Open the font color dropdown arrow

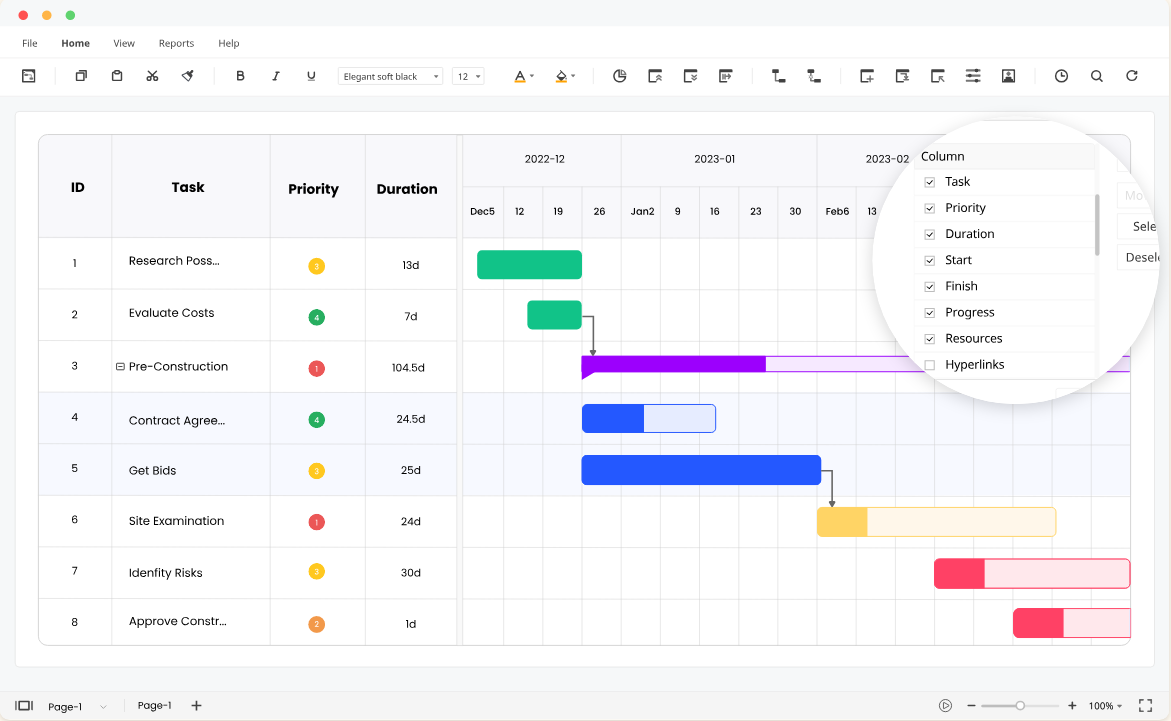point(532,76)
